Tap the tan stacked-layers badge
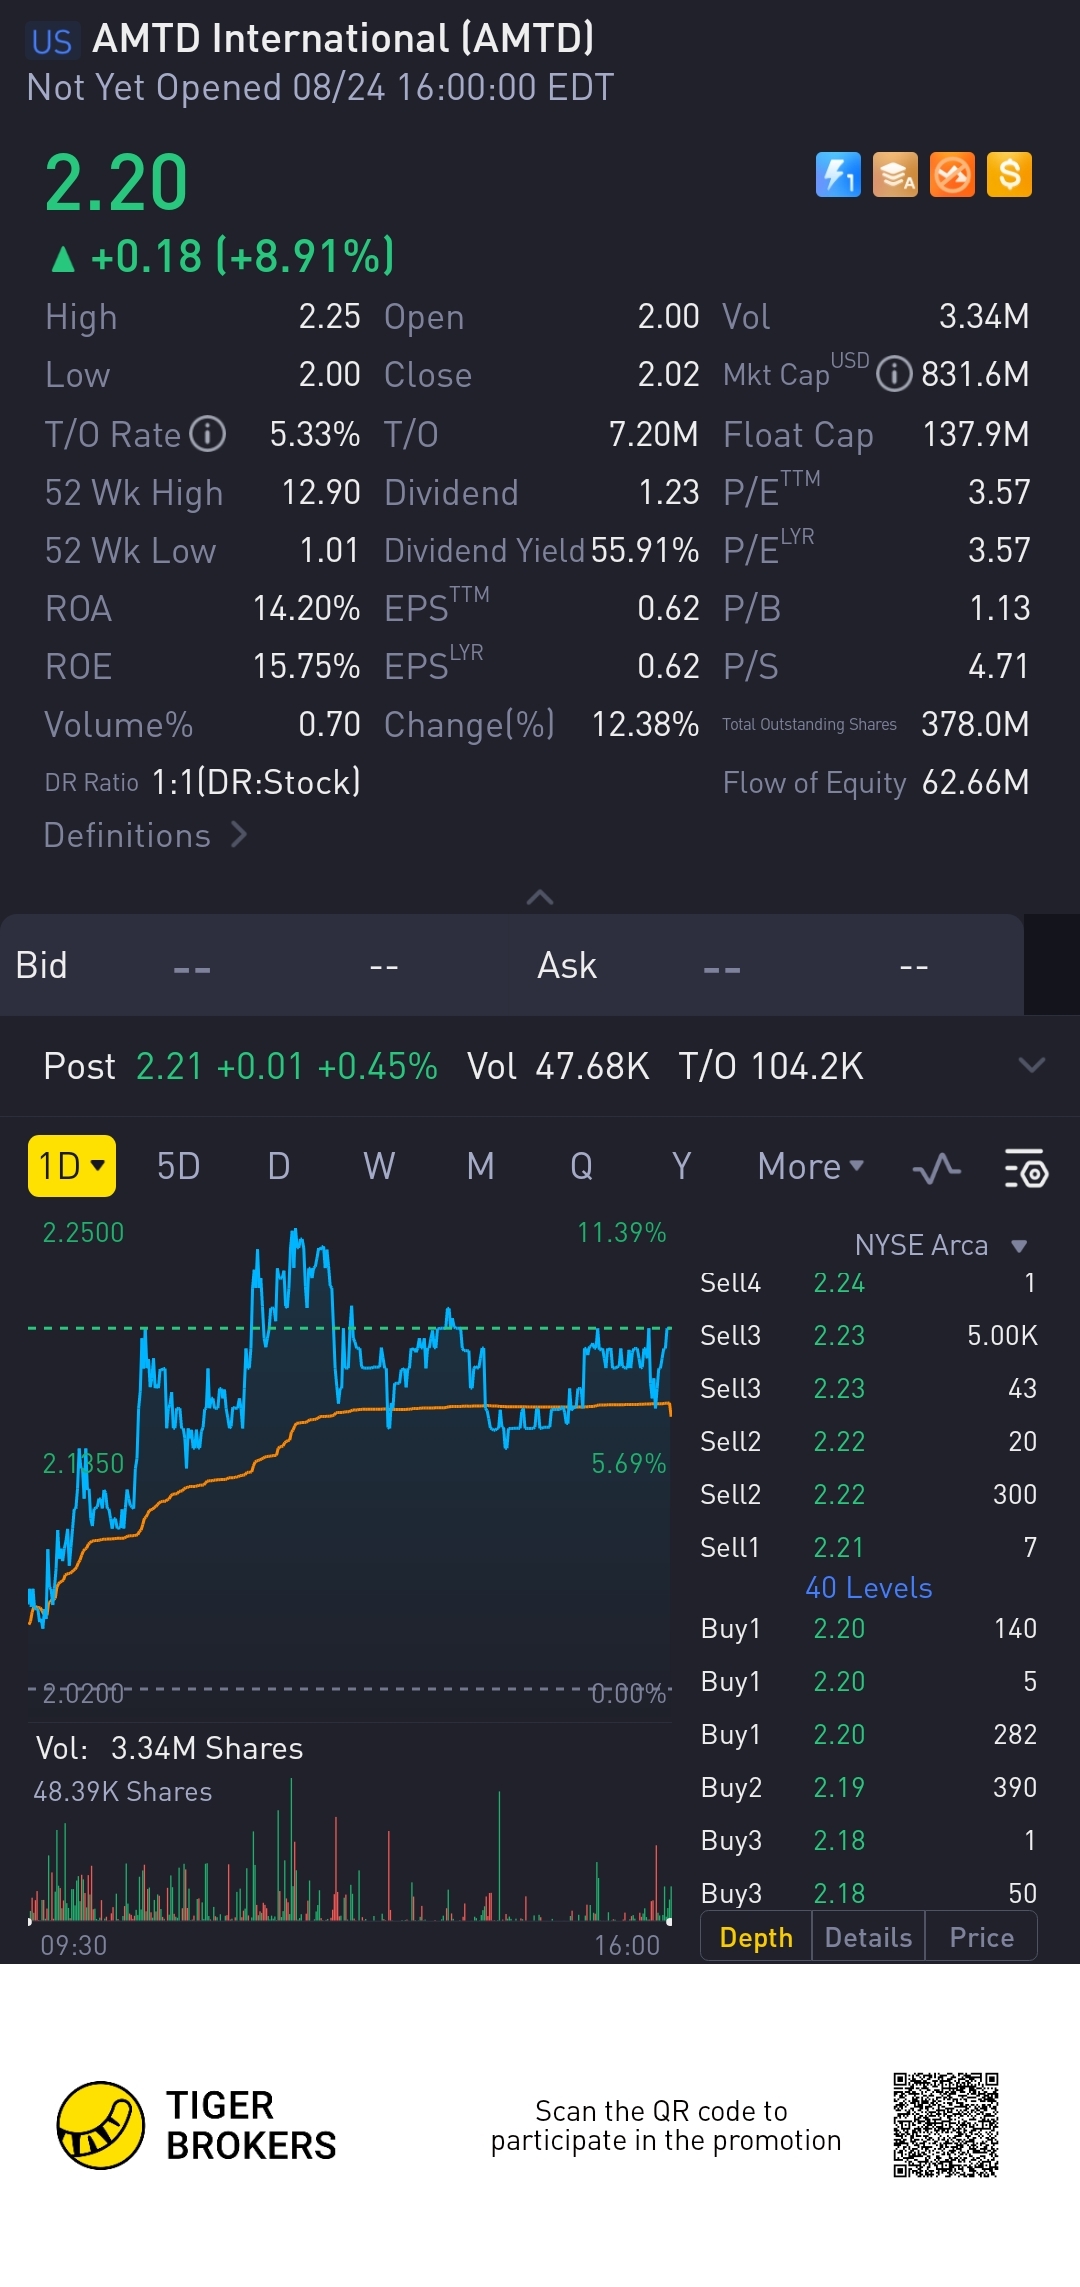This screenshot has width=1080, height=2287. click(x=895, y=175)
